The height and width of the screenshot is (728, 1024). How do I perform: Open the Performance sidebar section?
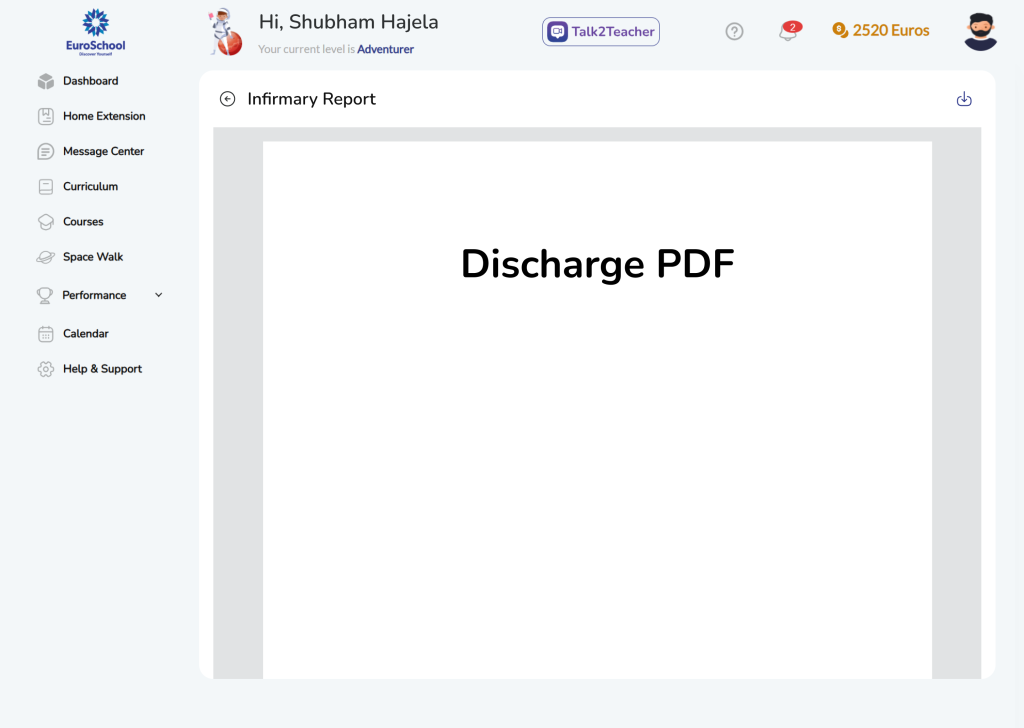pyautogui.click(x=94, y=295)
